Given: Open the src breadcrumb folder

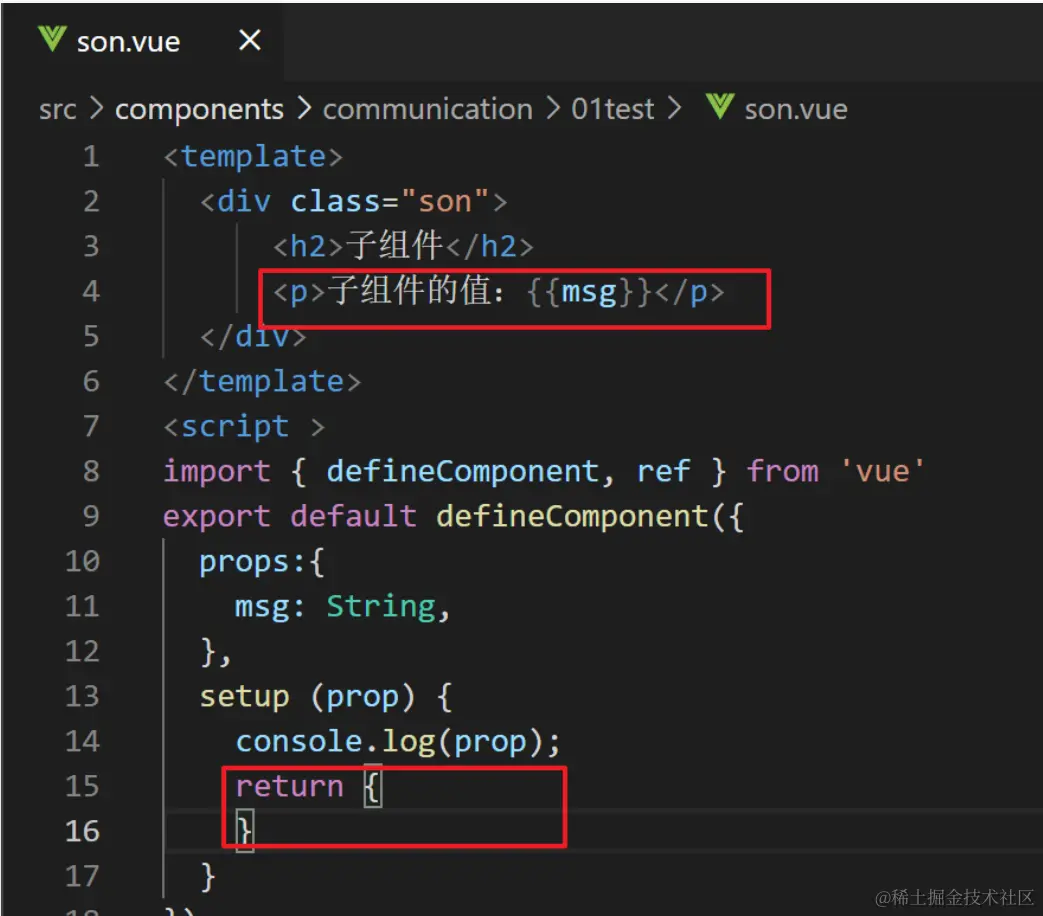Looking at the screenshot, I should pyautogui.click(x=57, y=109).
